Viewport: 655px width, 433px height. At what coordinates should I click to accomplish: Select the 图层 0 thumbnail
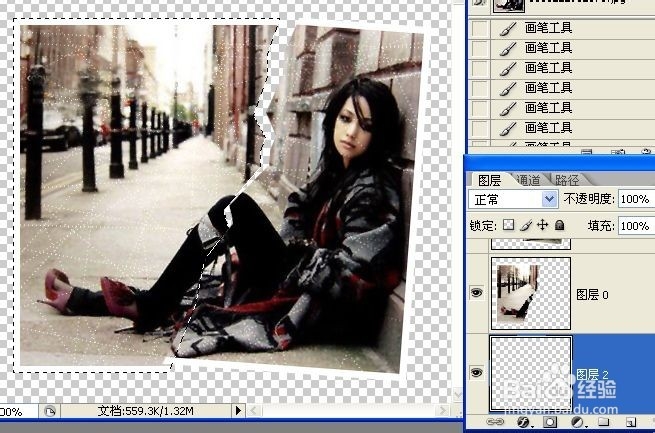pos(531,293)
